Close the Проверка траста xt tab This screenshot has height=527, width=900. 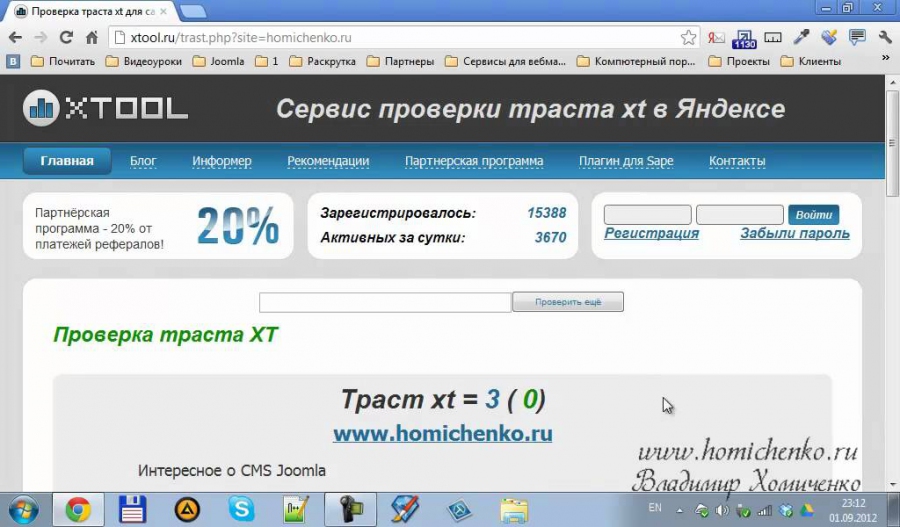coord(164,11)
